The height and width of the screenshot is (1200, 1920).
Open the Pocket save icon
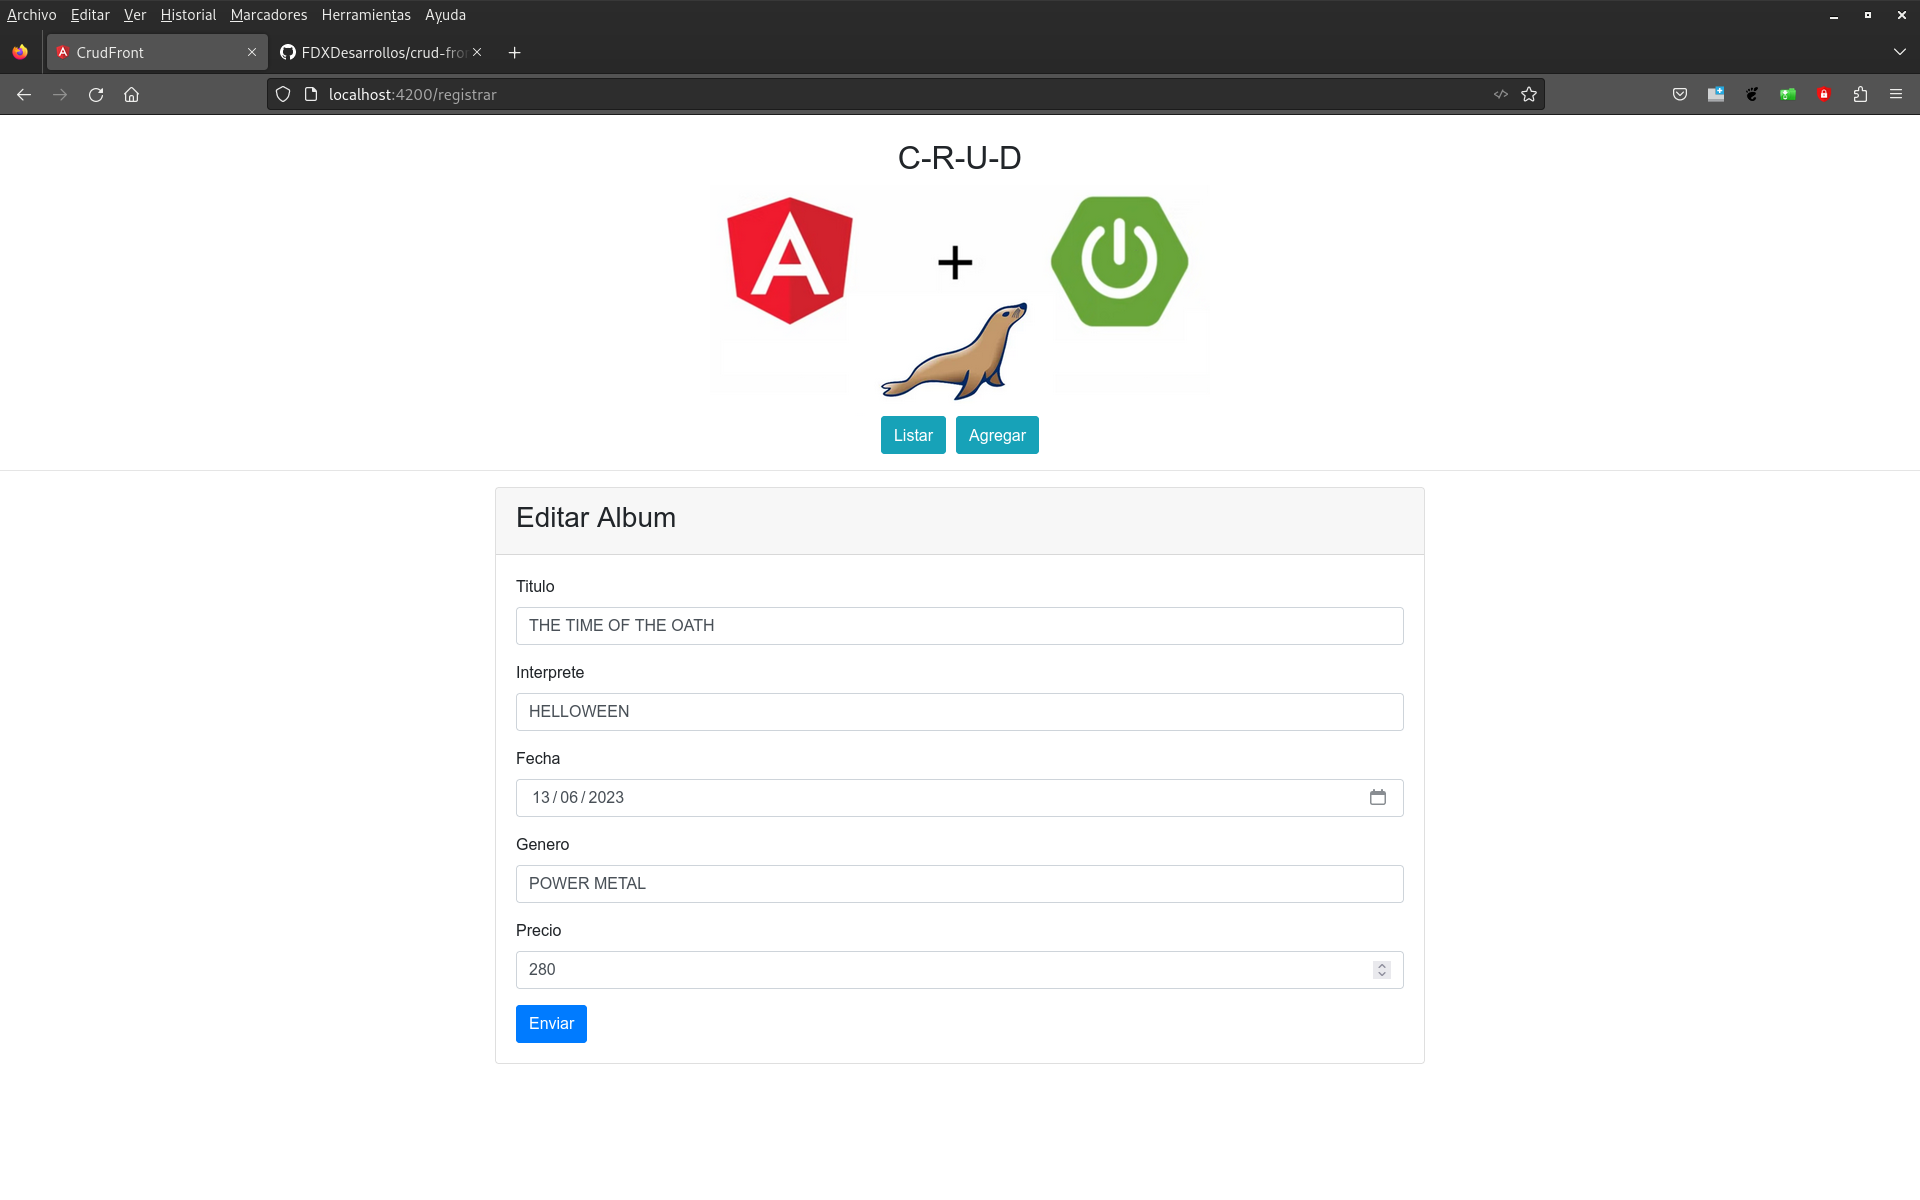[1680, 95]
